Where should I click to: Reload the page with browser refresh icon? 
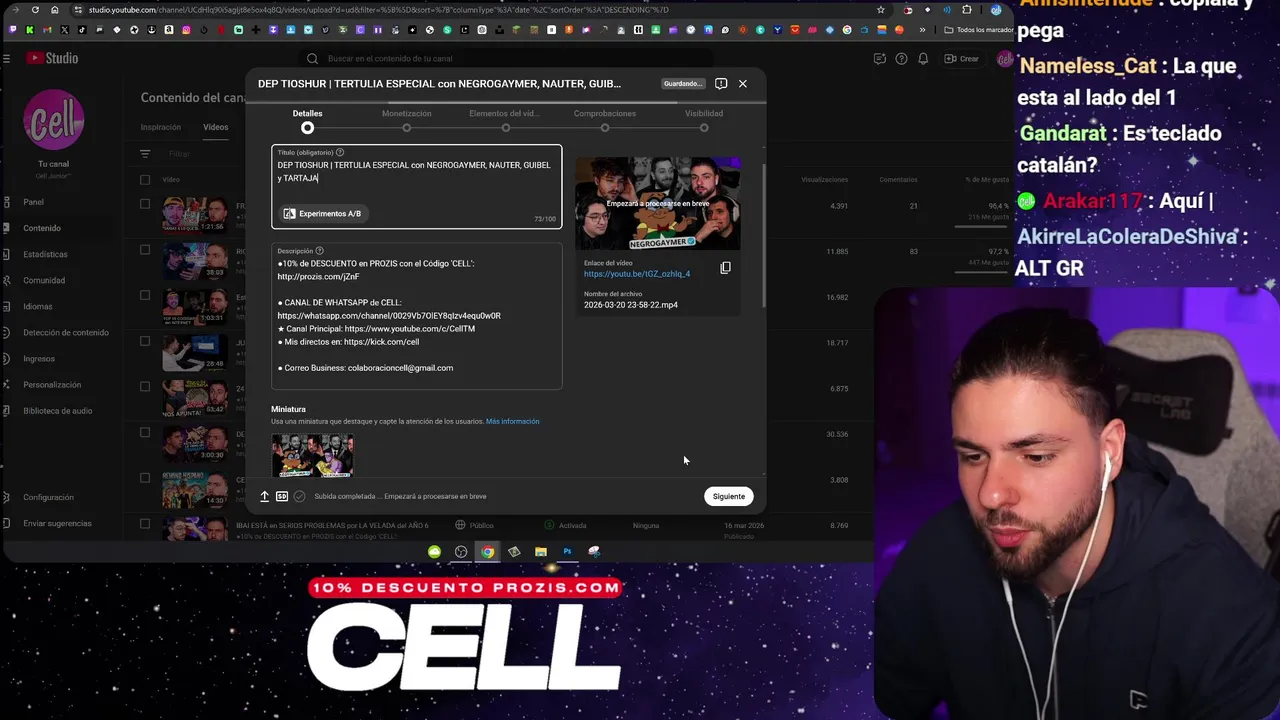[x=36, y=10]
